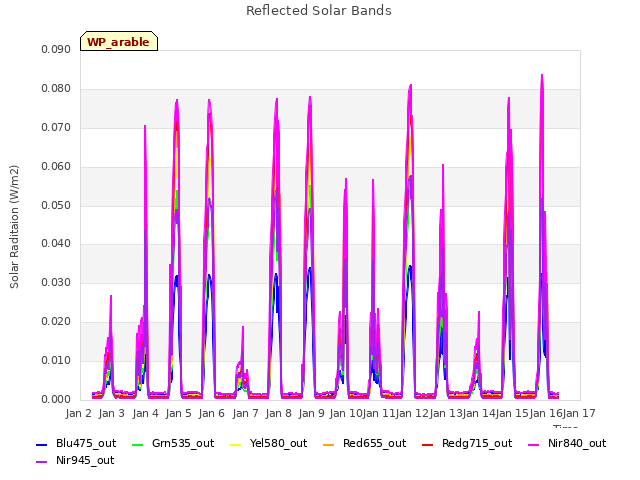Select the Red655_out legend label

[x=374, y=444]
